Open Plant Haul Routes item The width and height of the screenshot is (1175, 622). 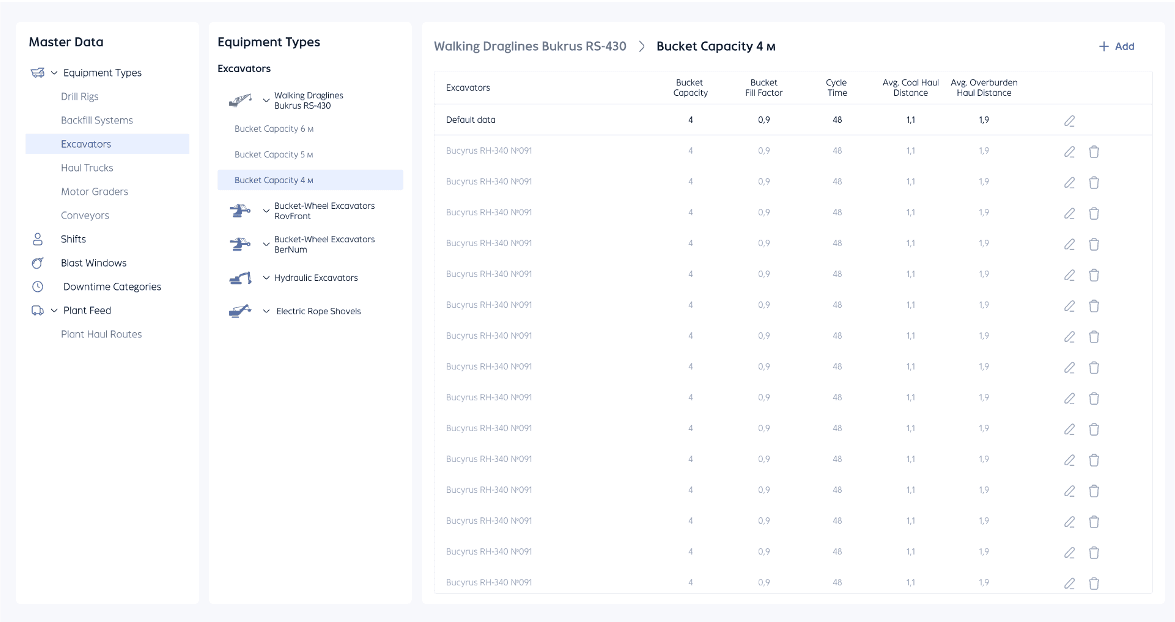pyautogui.click(x=101, y=334)
